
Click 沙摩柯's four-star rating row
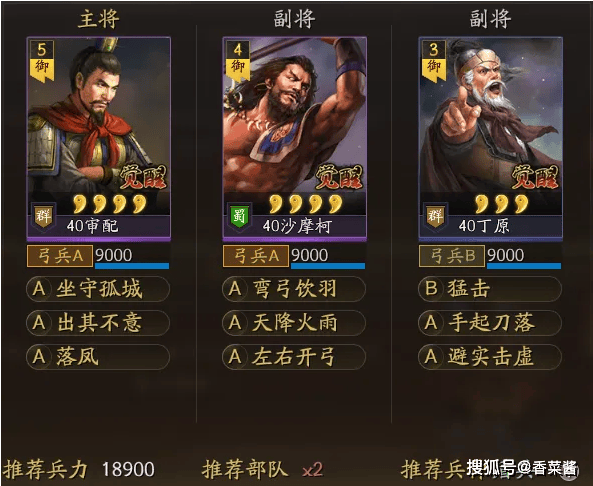[x=306, y=204]
